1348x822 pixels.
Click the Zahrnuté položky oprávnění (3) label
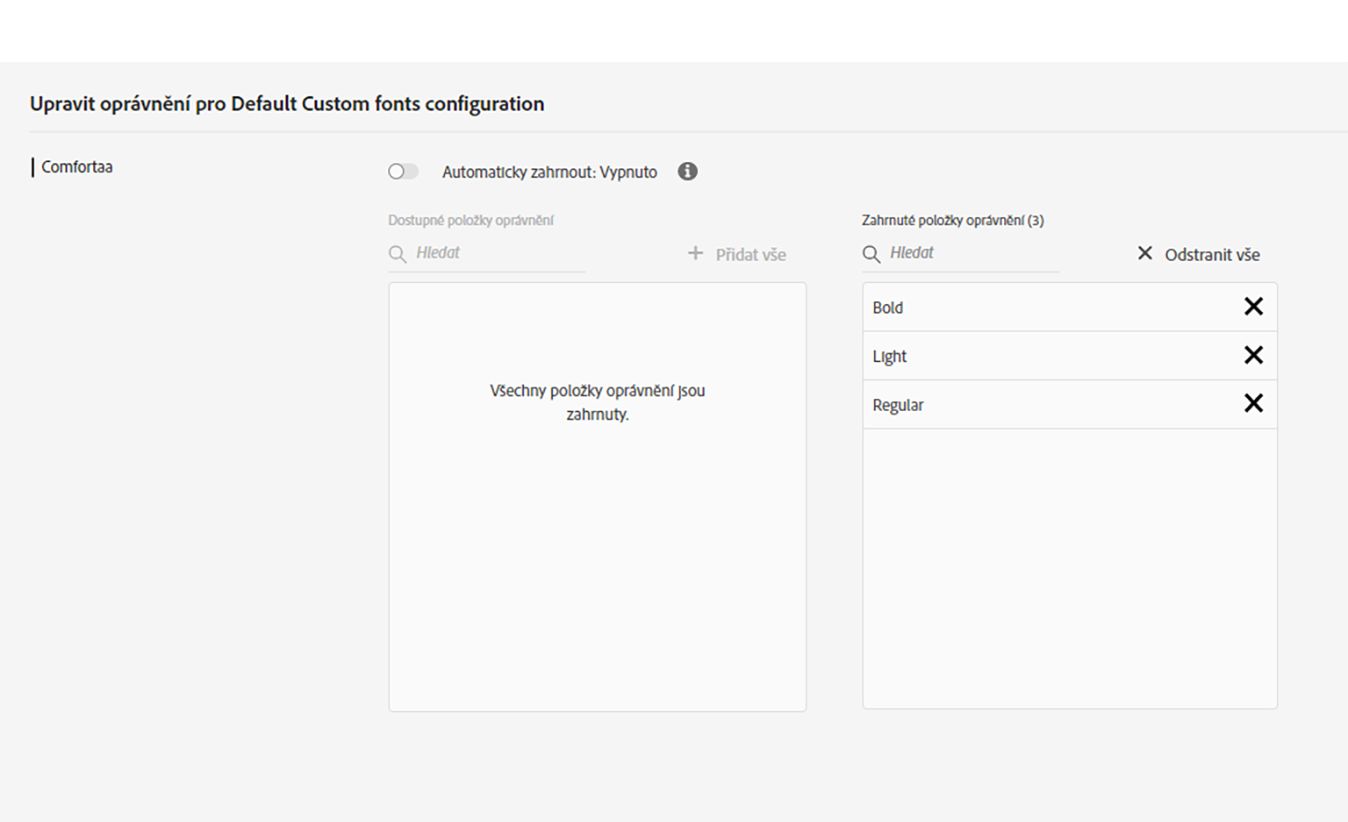(953, 220)
